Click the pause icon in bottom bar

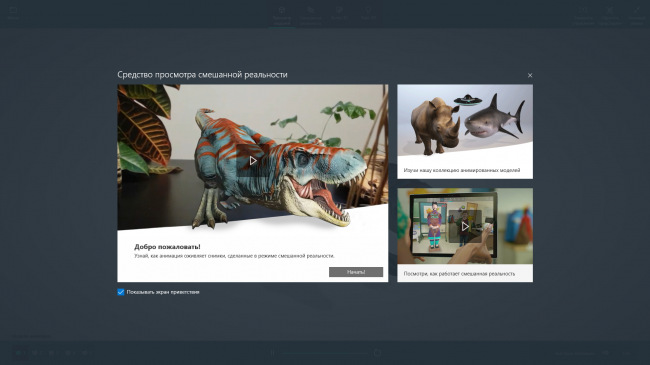[x=272, y=353]
